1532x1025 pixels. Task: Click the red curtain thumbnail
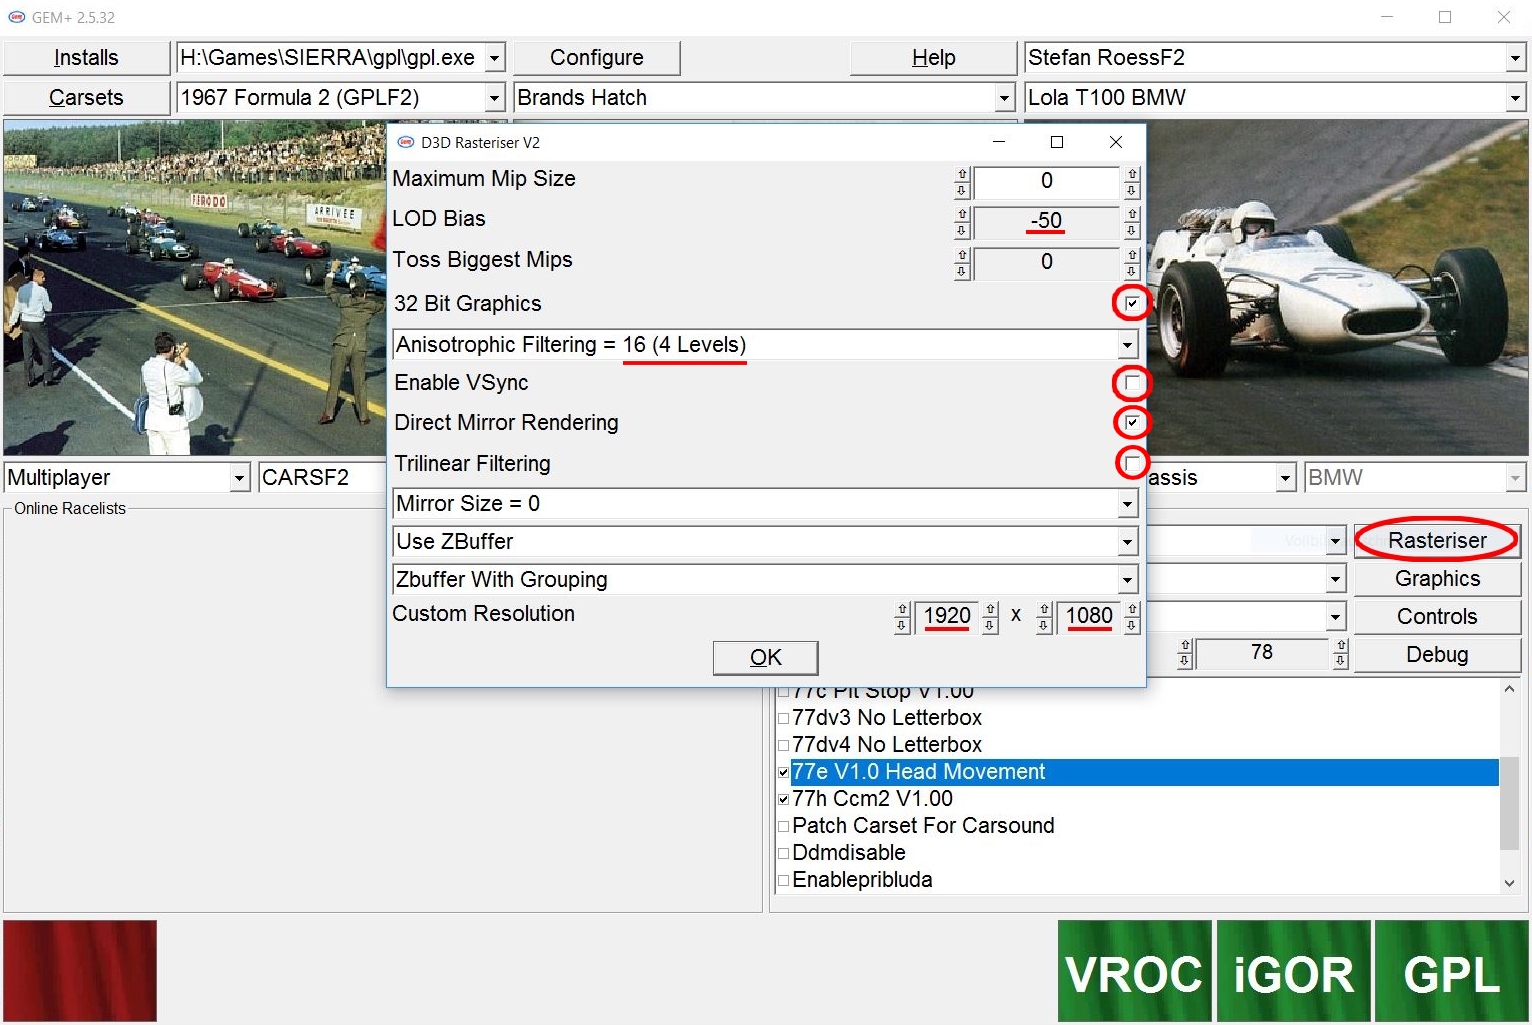(80, 970)
